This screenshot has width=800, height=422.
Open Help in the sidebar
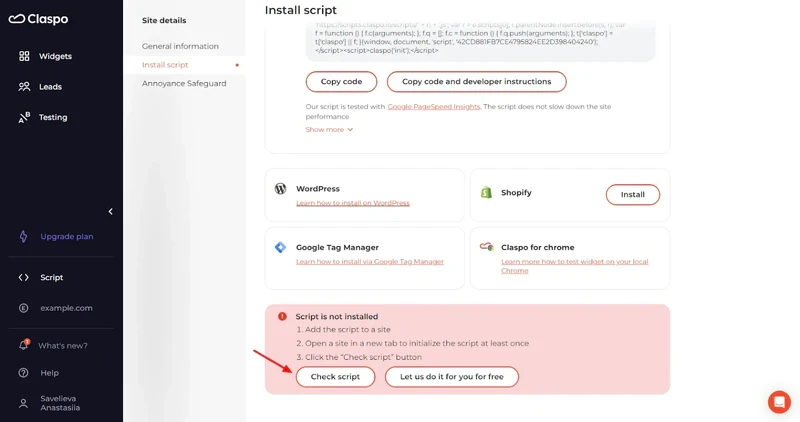tap(49, 373)
